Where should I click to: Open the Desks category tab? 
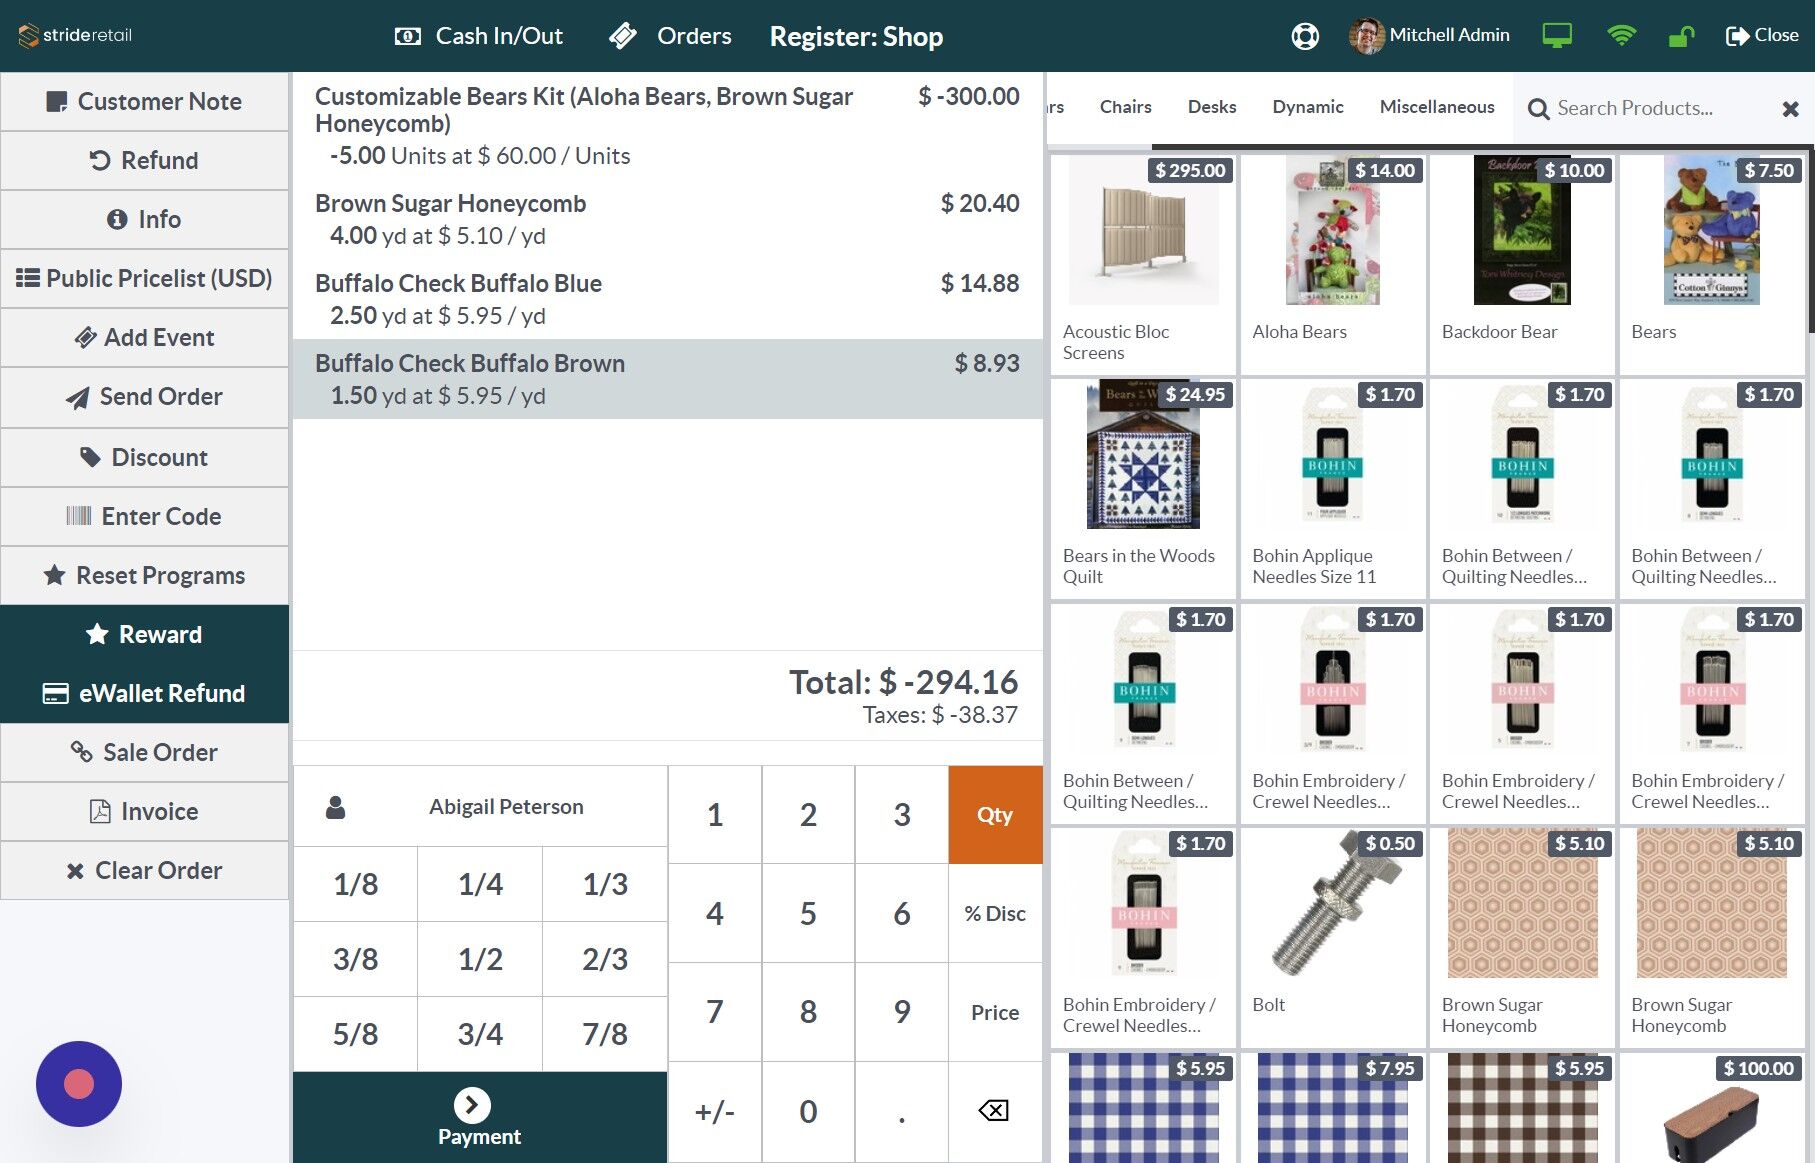click(1211, 107)
